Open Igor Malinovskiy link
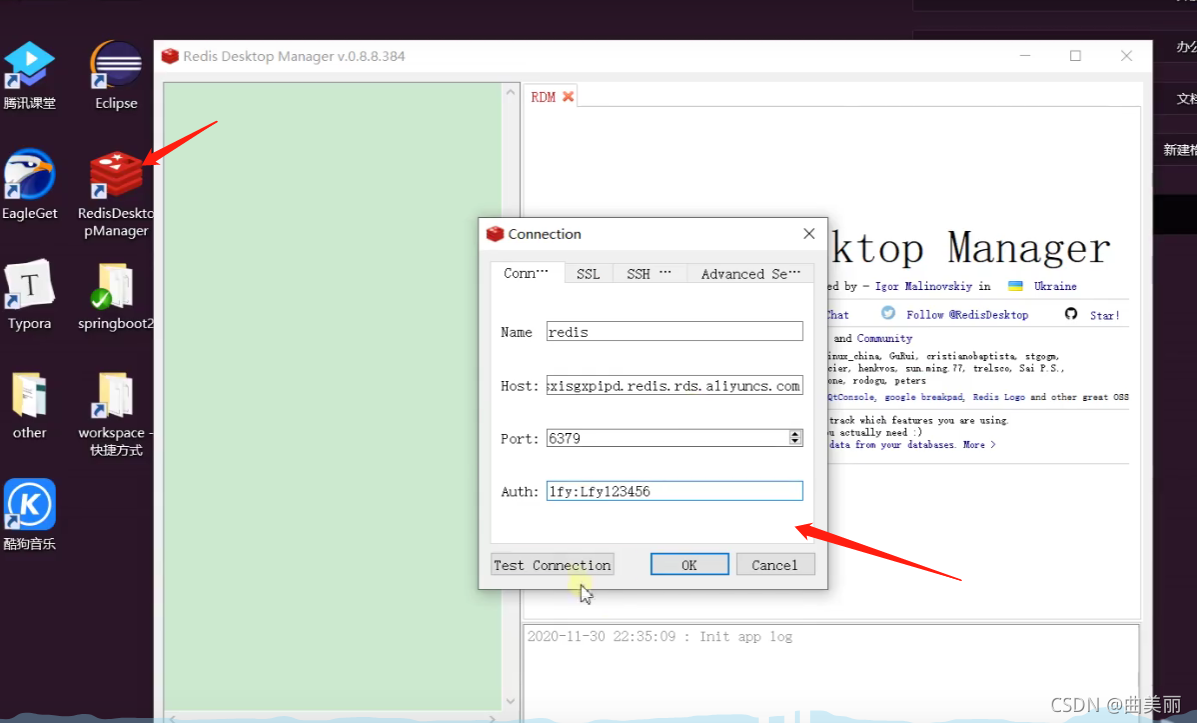 coord(923,286)
